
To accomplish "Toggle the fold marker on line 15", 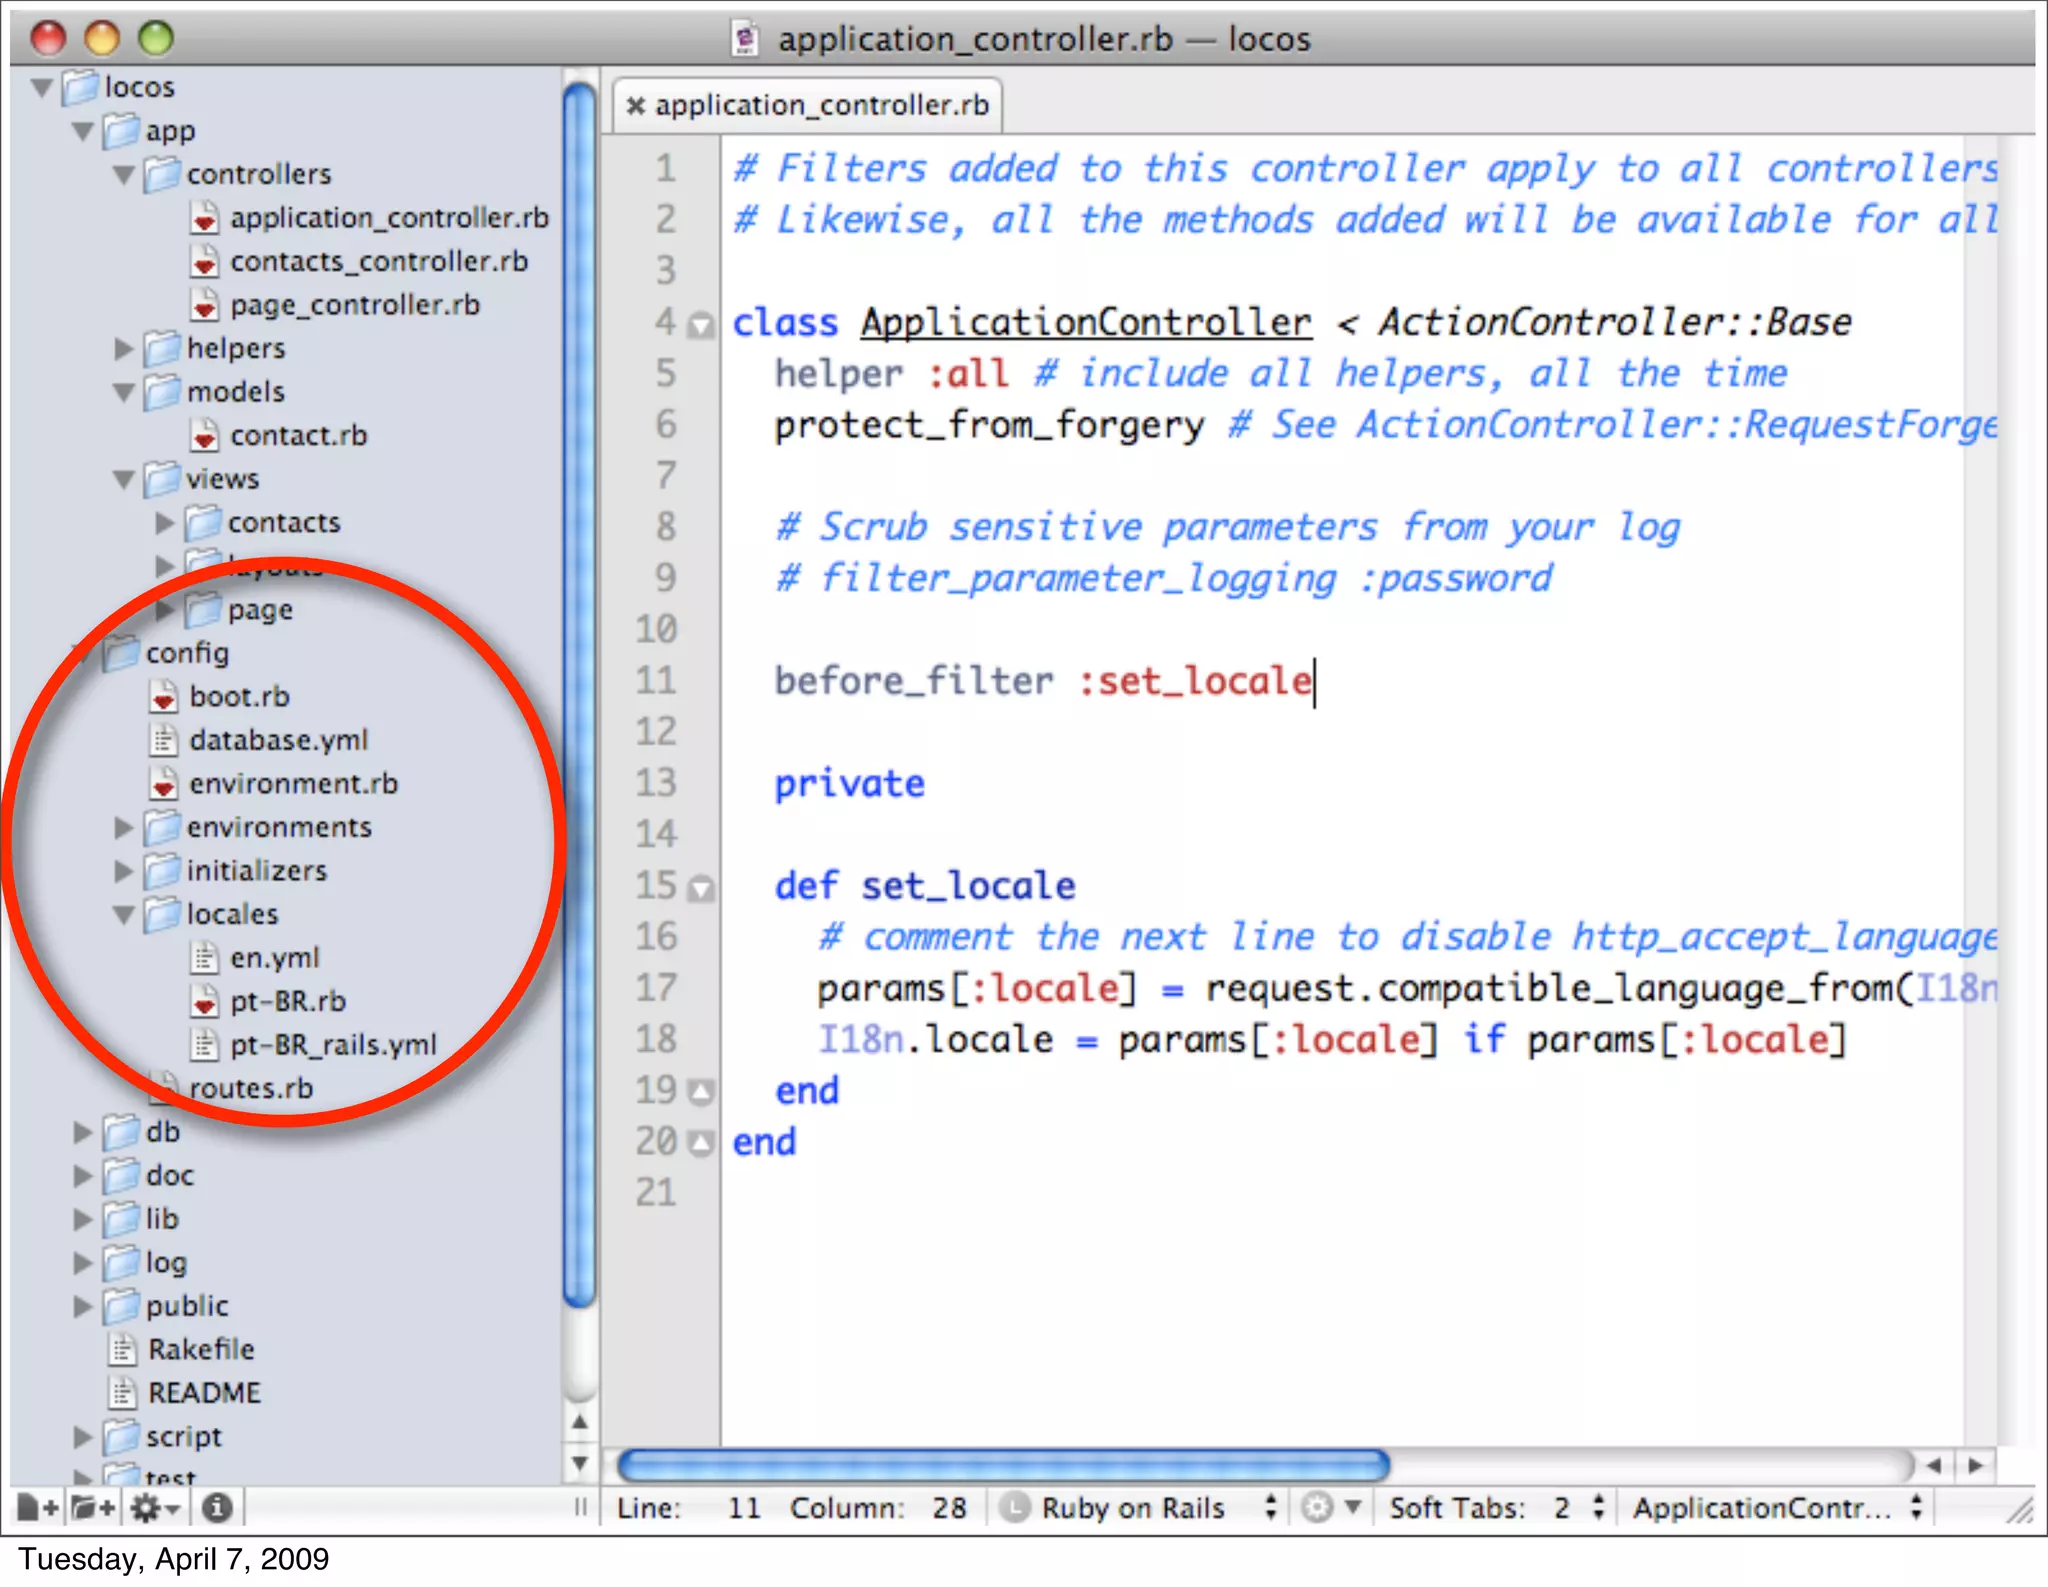I will [702, 889].
